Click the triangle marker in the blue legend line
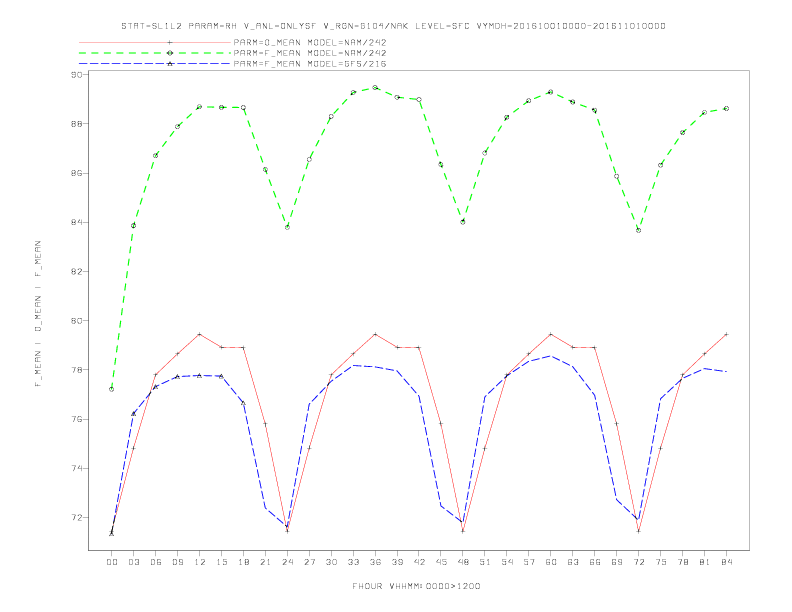Screen dimensions: 792x612 tap(170, 64)
